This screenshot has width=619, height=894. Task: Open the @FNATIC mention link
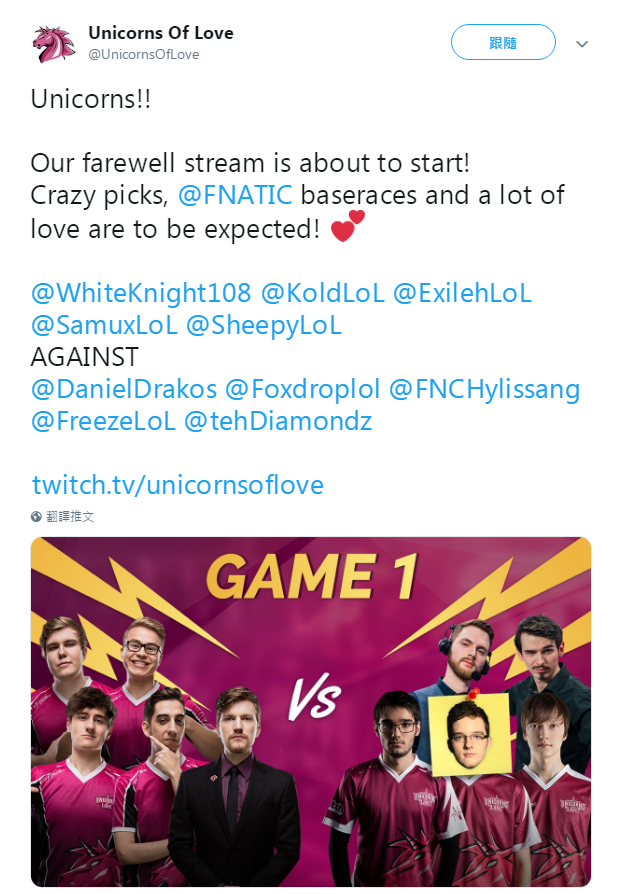235,195
